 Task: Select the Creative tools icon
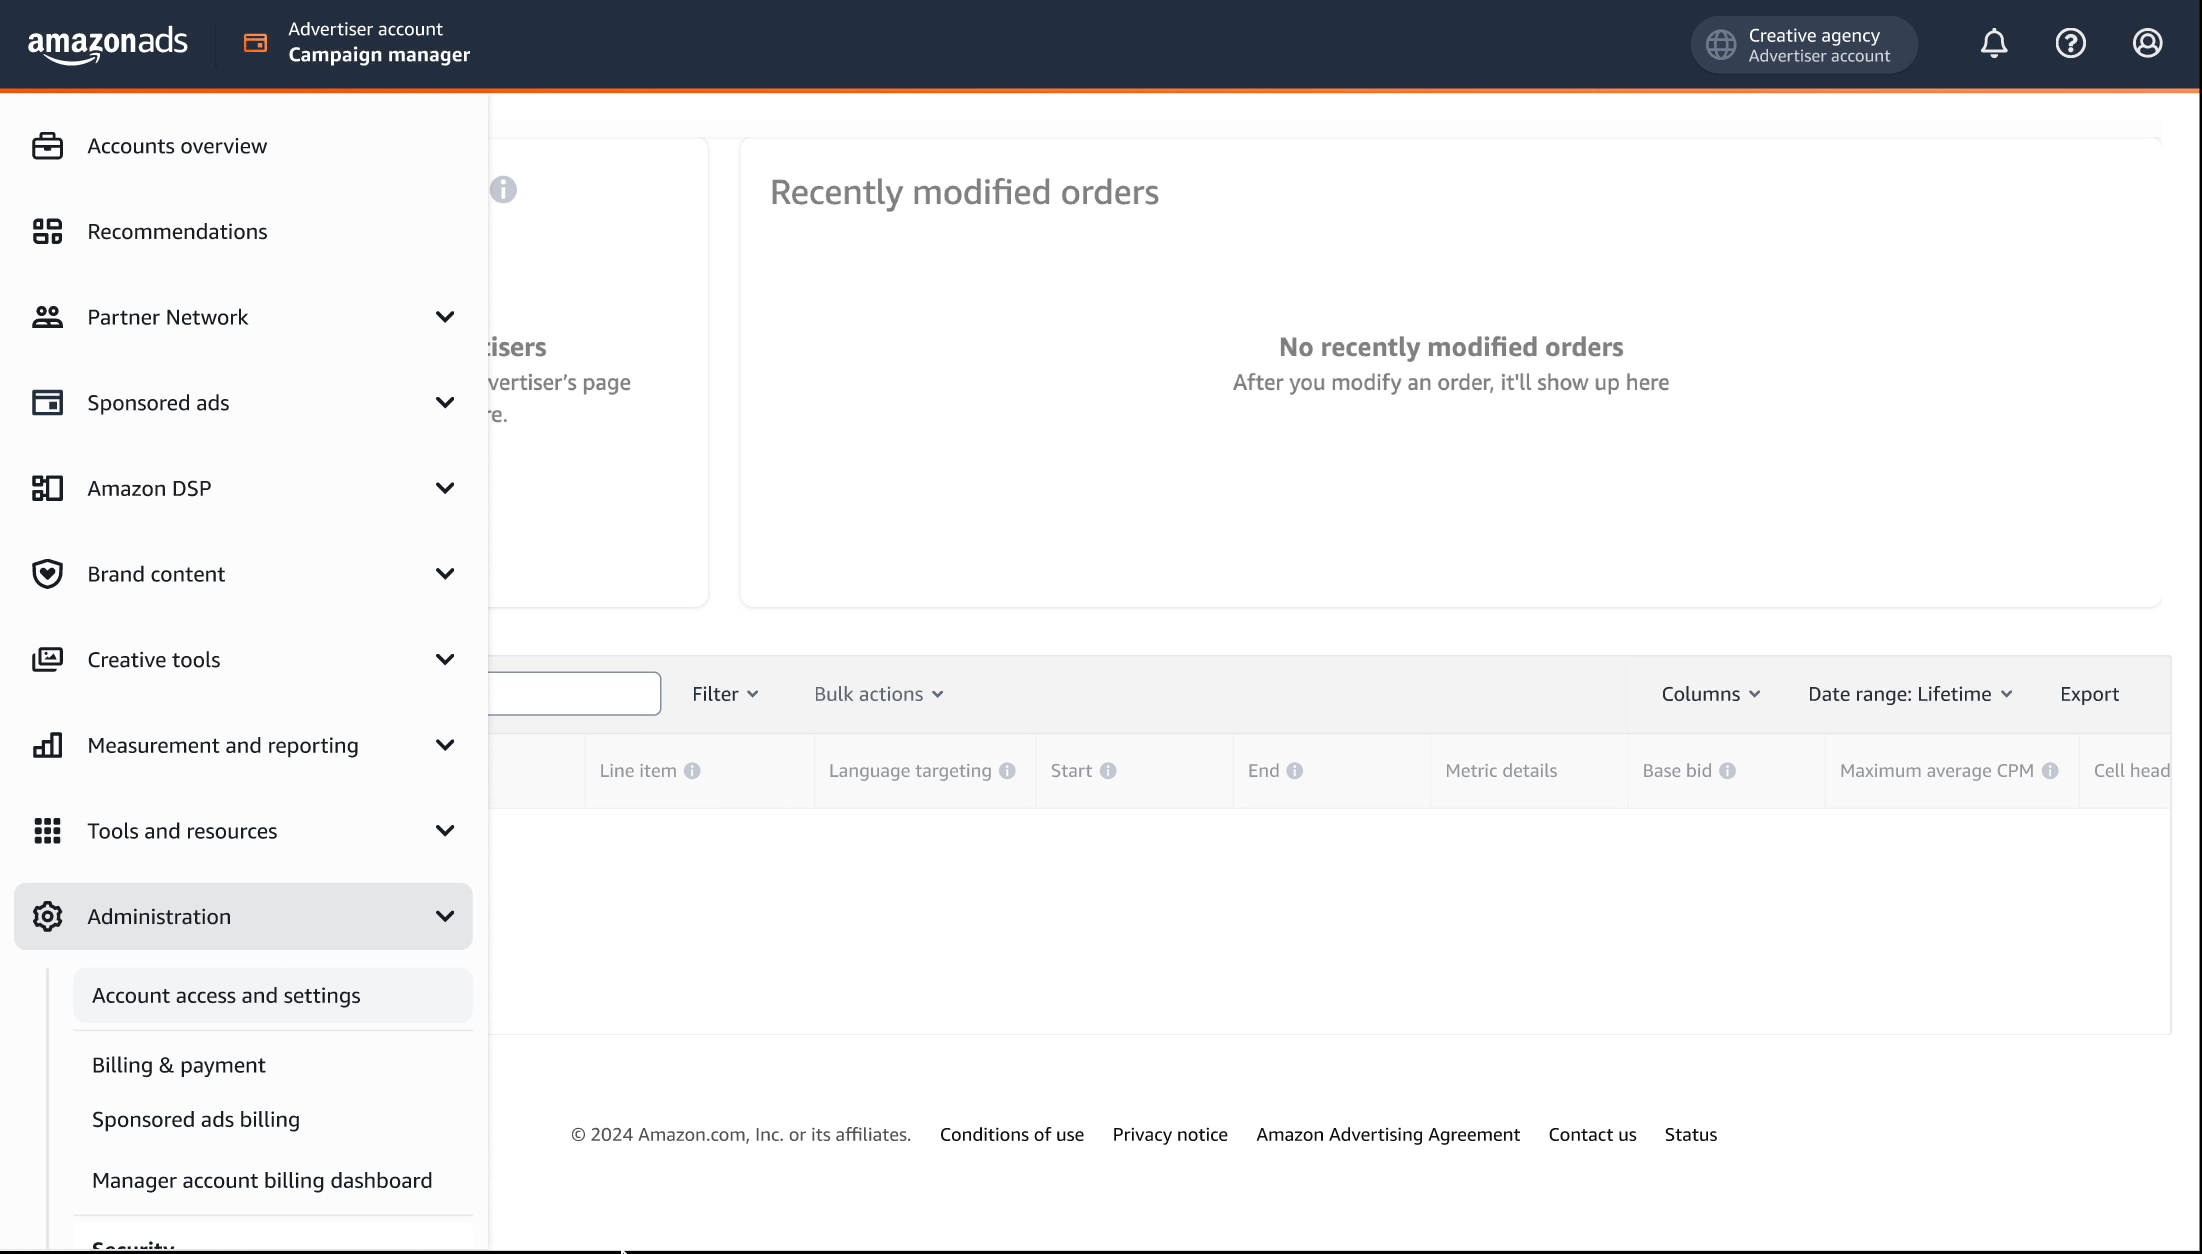click(47, 659)
